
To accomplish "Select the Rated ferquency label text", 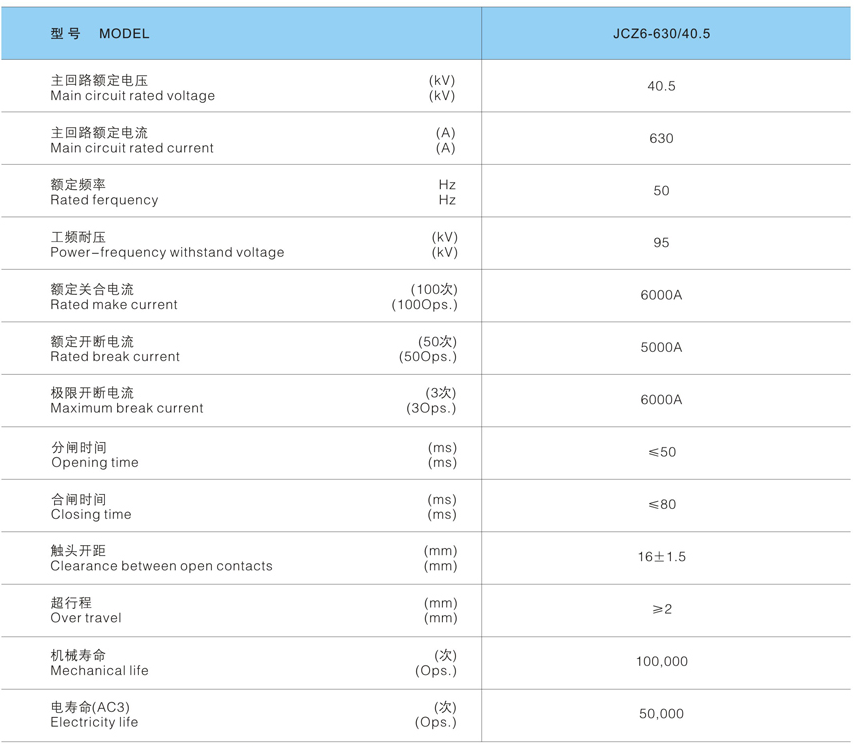I will tap(104, 200).
